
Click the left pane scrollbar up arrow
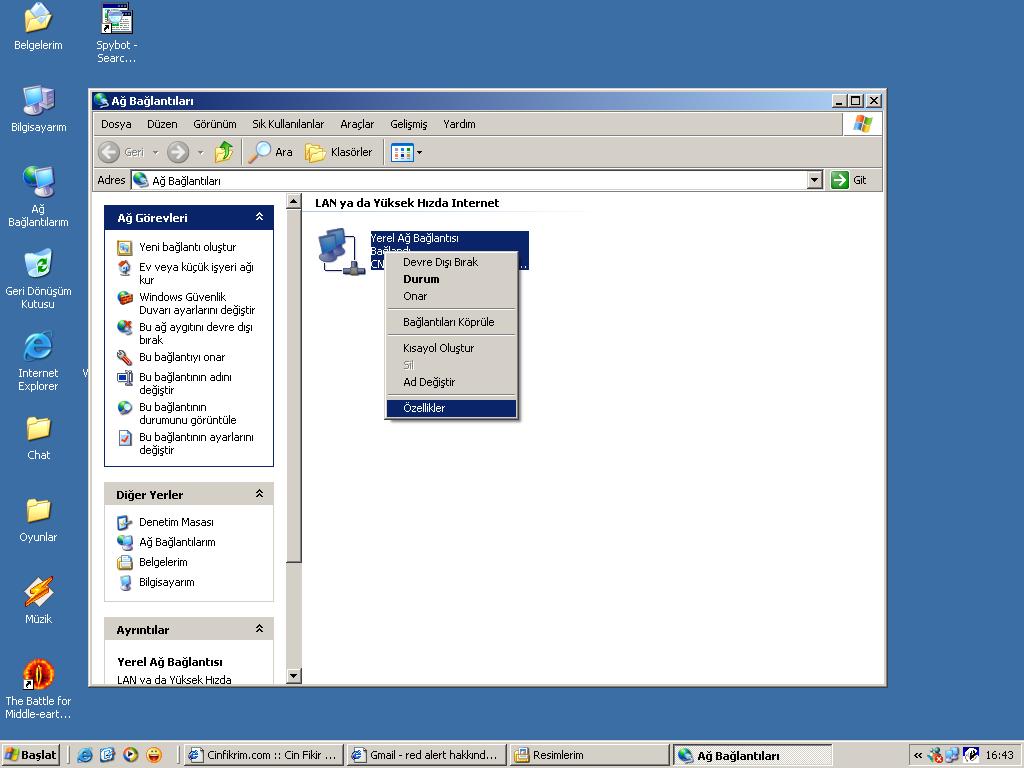tap(294, 201)
